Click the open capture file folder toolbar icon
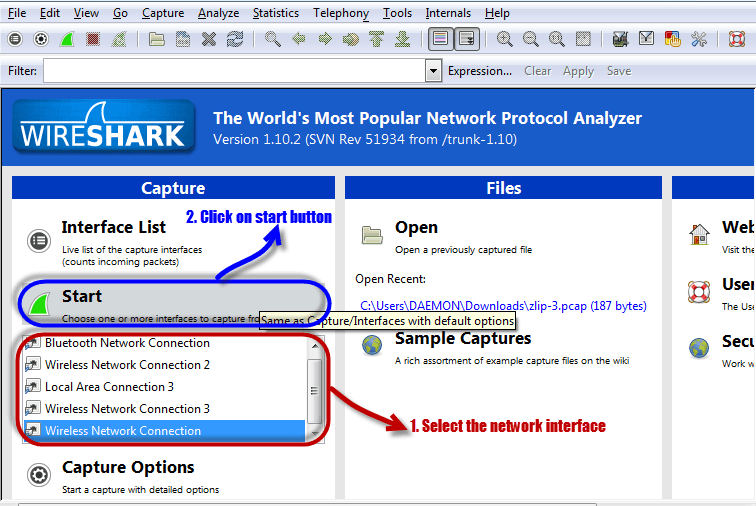 [157, 39]
